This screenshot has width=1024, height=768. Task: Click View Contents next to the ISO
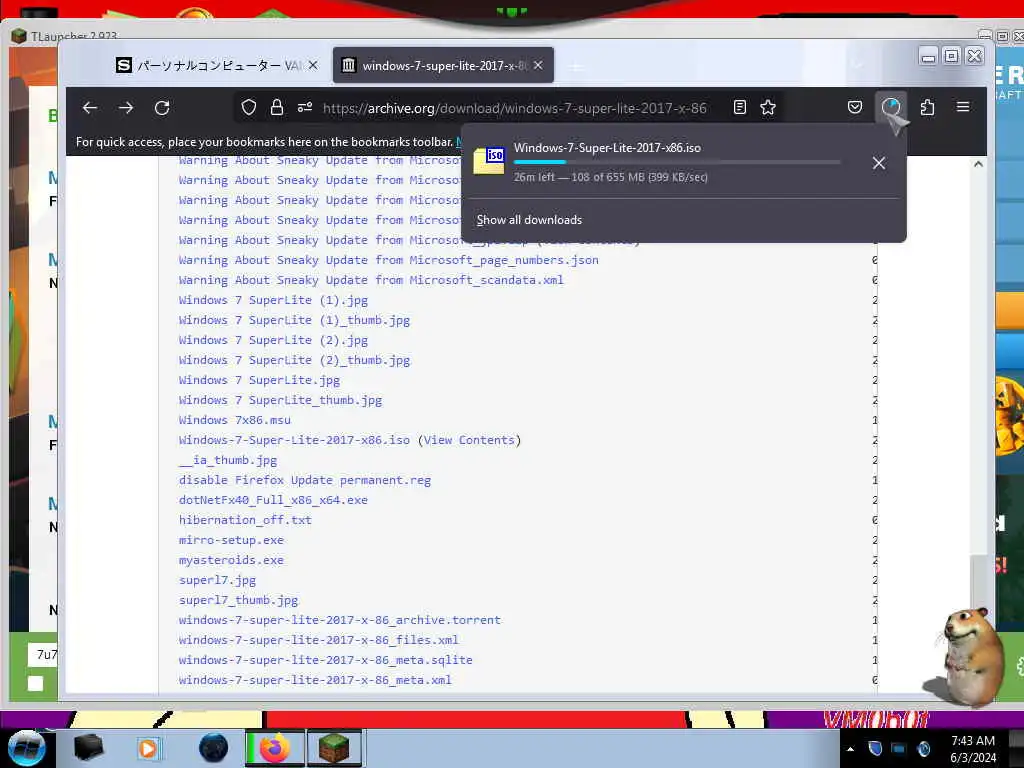(469, 440)
